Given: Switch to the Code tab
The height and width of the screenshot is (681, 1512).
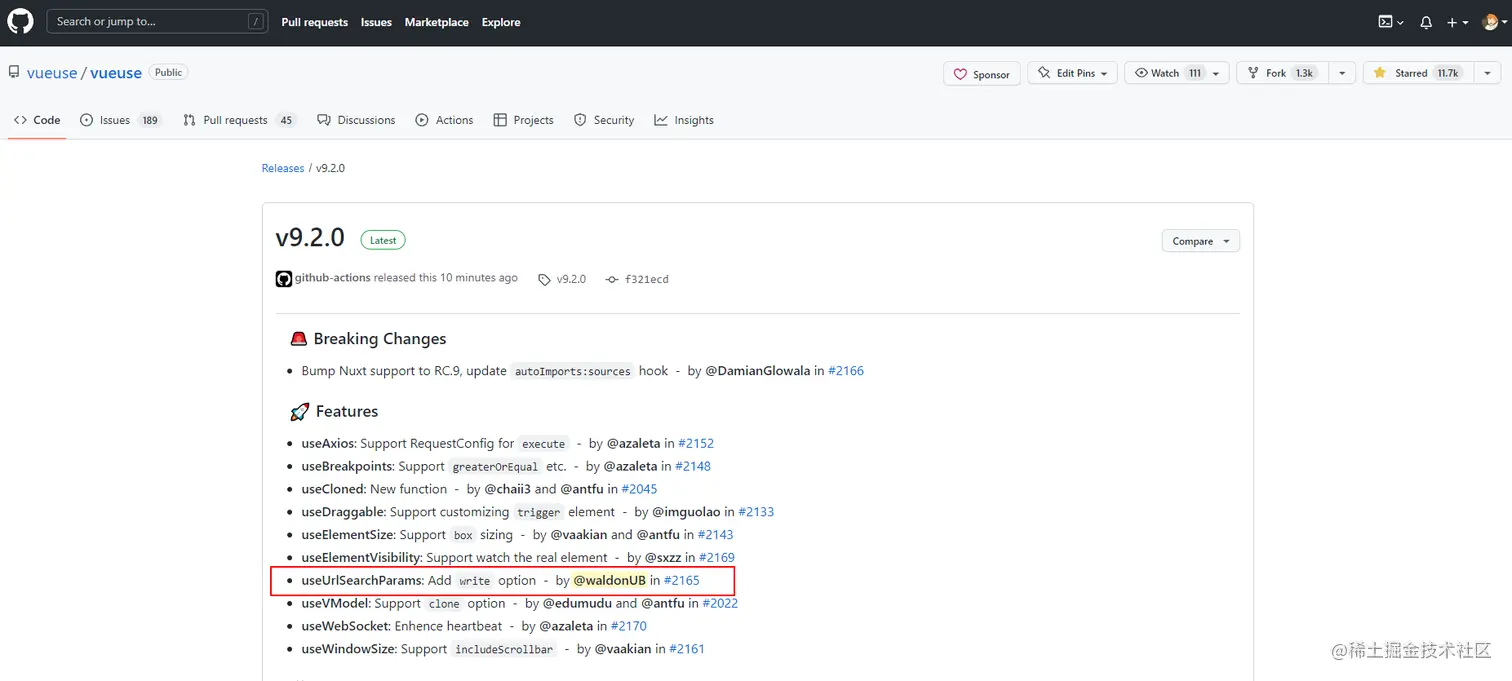Looking at the screenshot, I should (37, 120).
